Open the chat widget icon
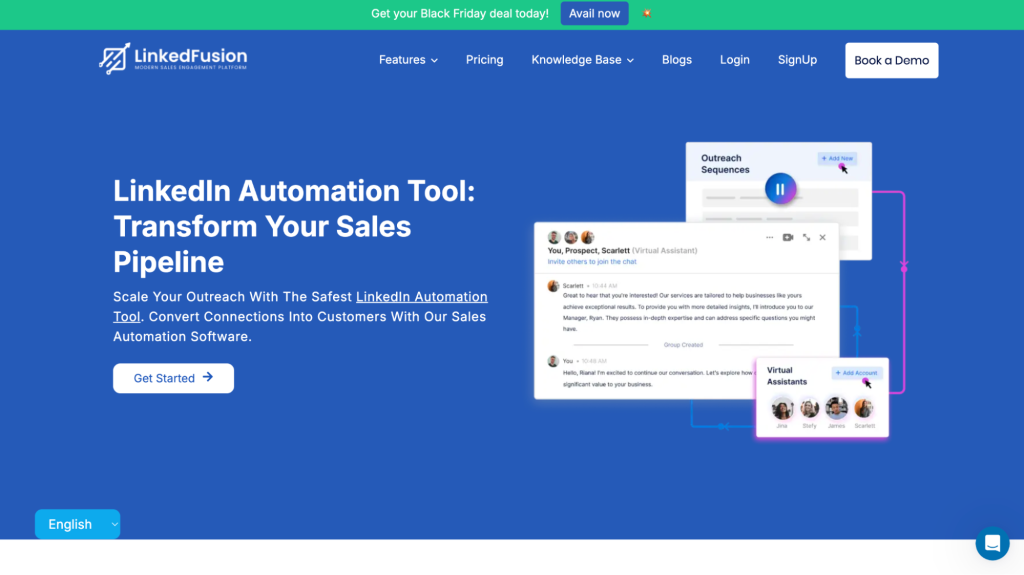This screenshot has width=1024, height=575. [x=992, y=543]
